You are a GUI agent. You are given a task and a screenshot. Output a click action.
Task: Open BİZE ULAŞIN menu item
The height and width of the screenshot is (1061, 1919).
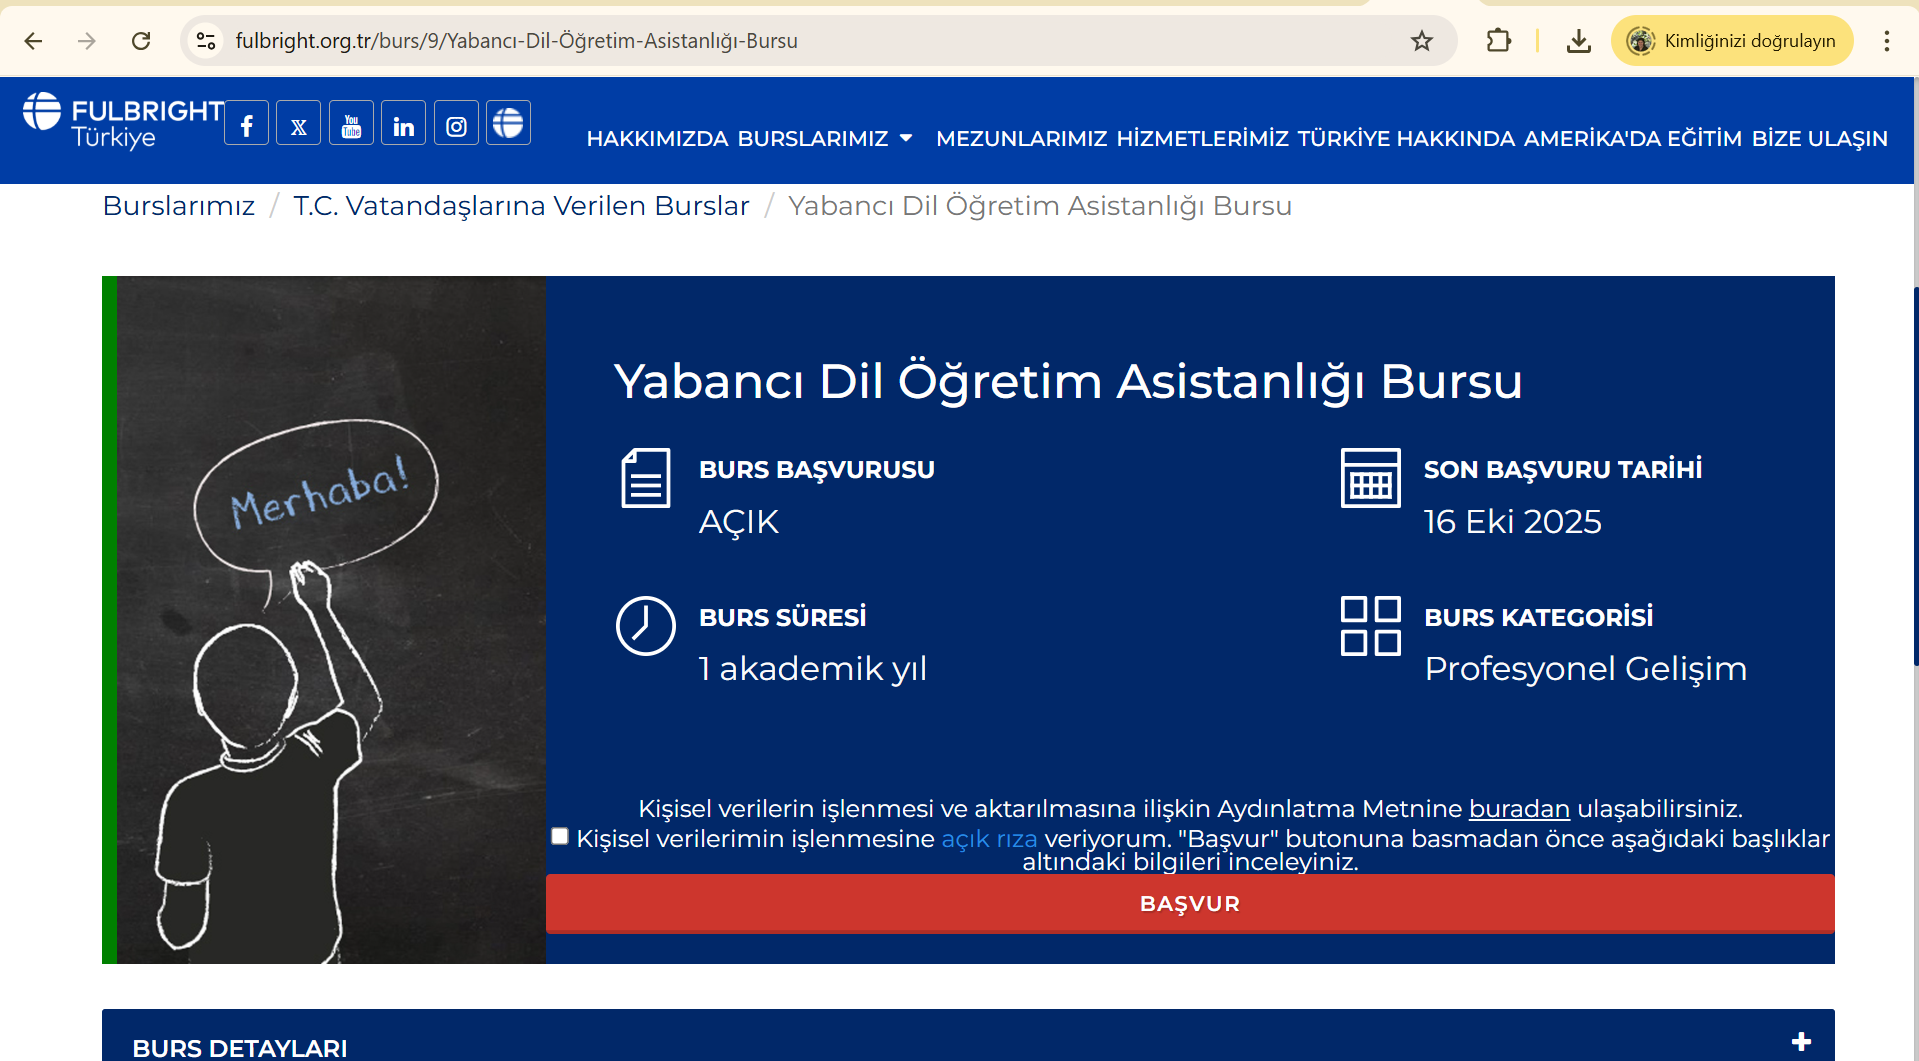tap(1819, 139)
